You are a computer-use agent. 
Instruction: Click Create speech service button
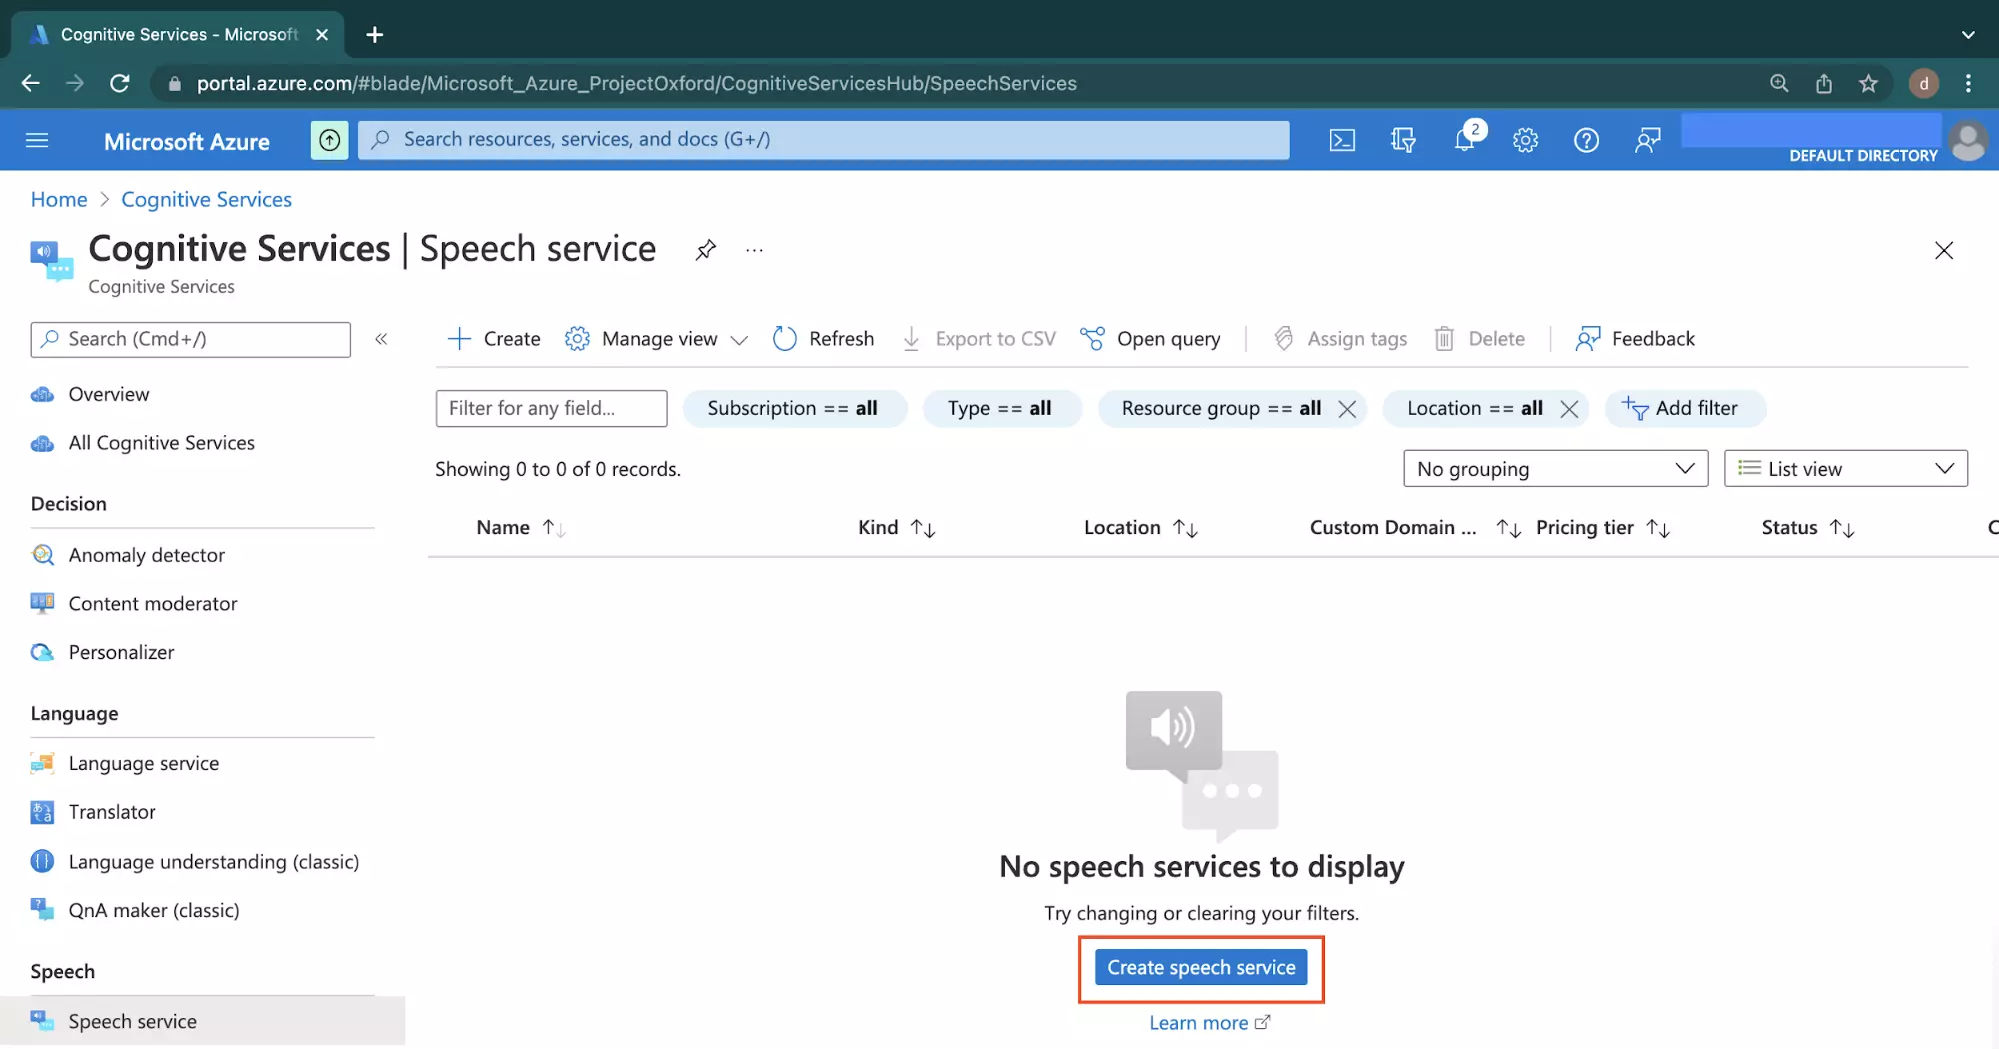1201,968
